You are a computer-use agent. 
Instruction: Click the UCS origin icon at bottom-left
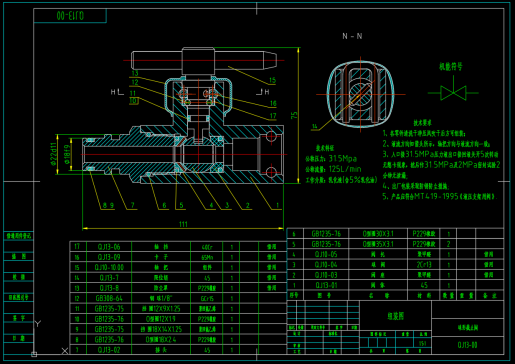[34, 354]
